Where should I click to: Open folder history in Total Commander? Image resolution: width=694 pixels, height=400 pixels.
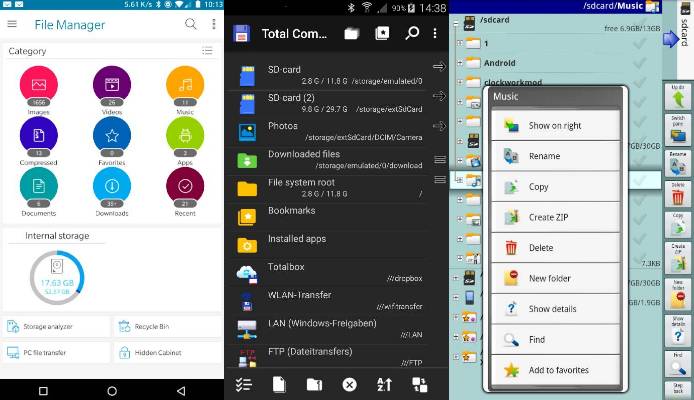[x=351, y=34]
